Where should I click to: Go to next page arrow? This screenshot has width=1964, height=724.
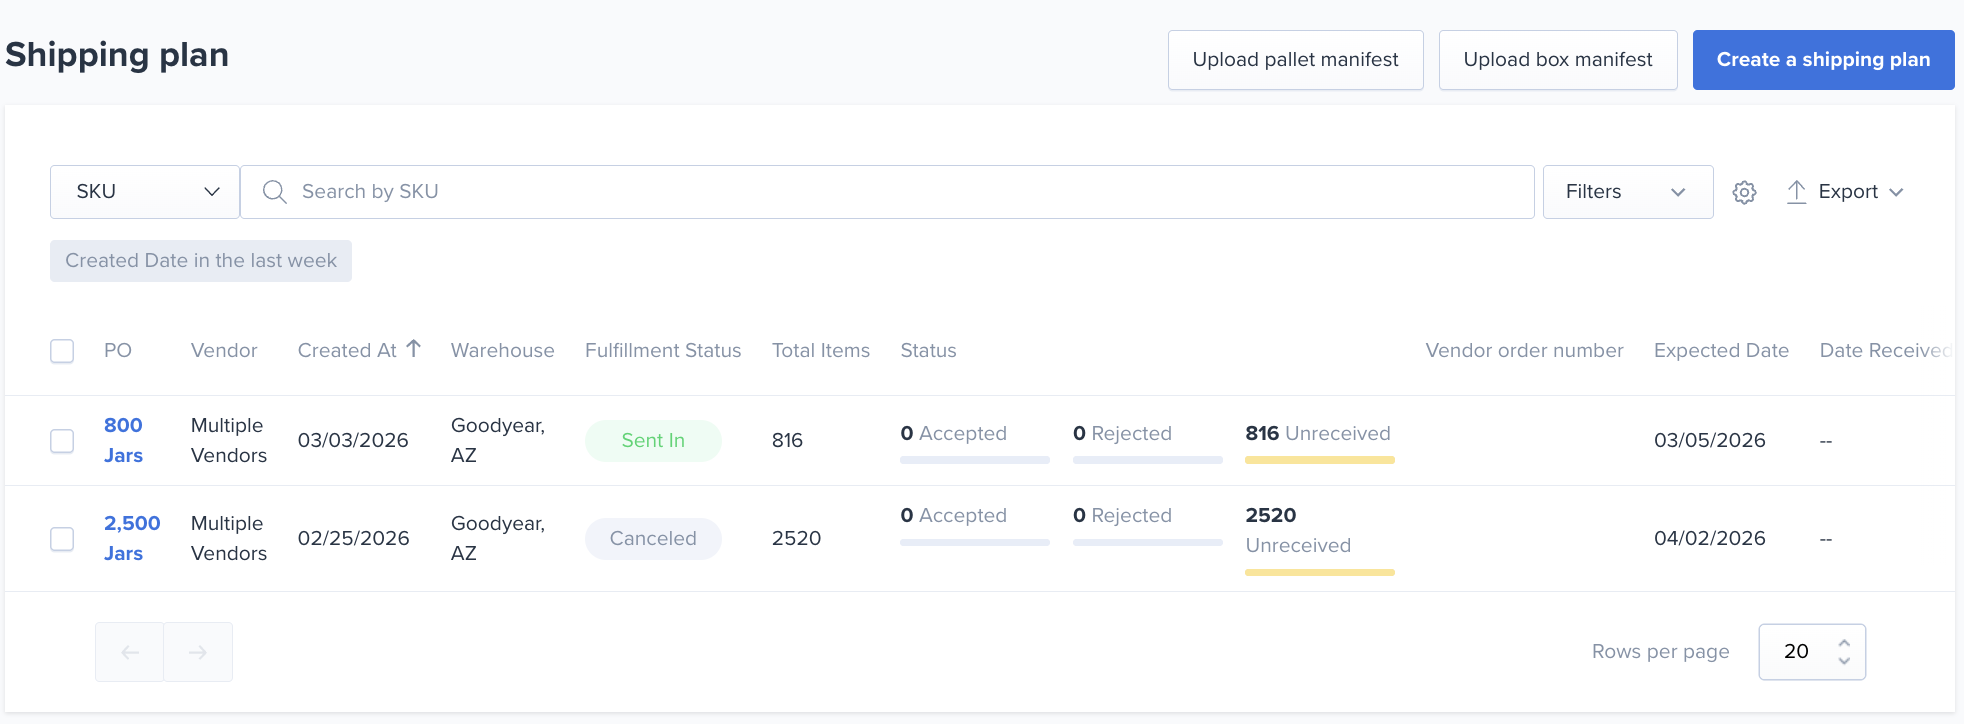click(198, 652)
